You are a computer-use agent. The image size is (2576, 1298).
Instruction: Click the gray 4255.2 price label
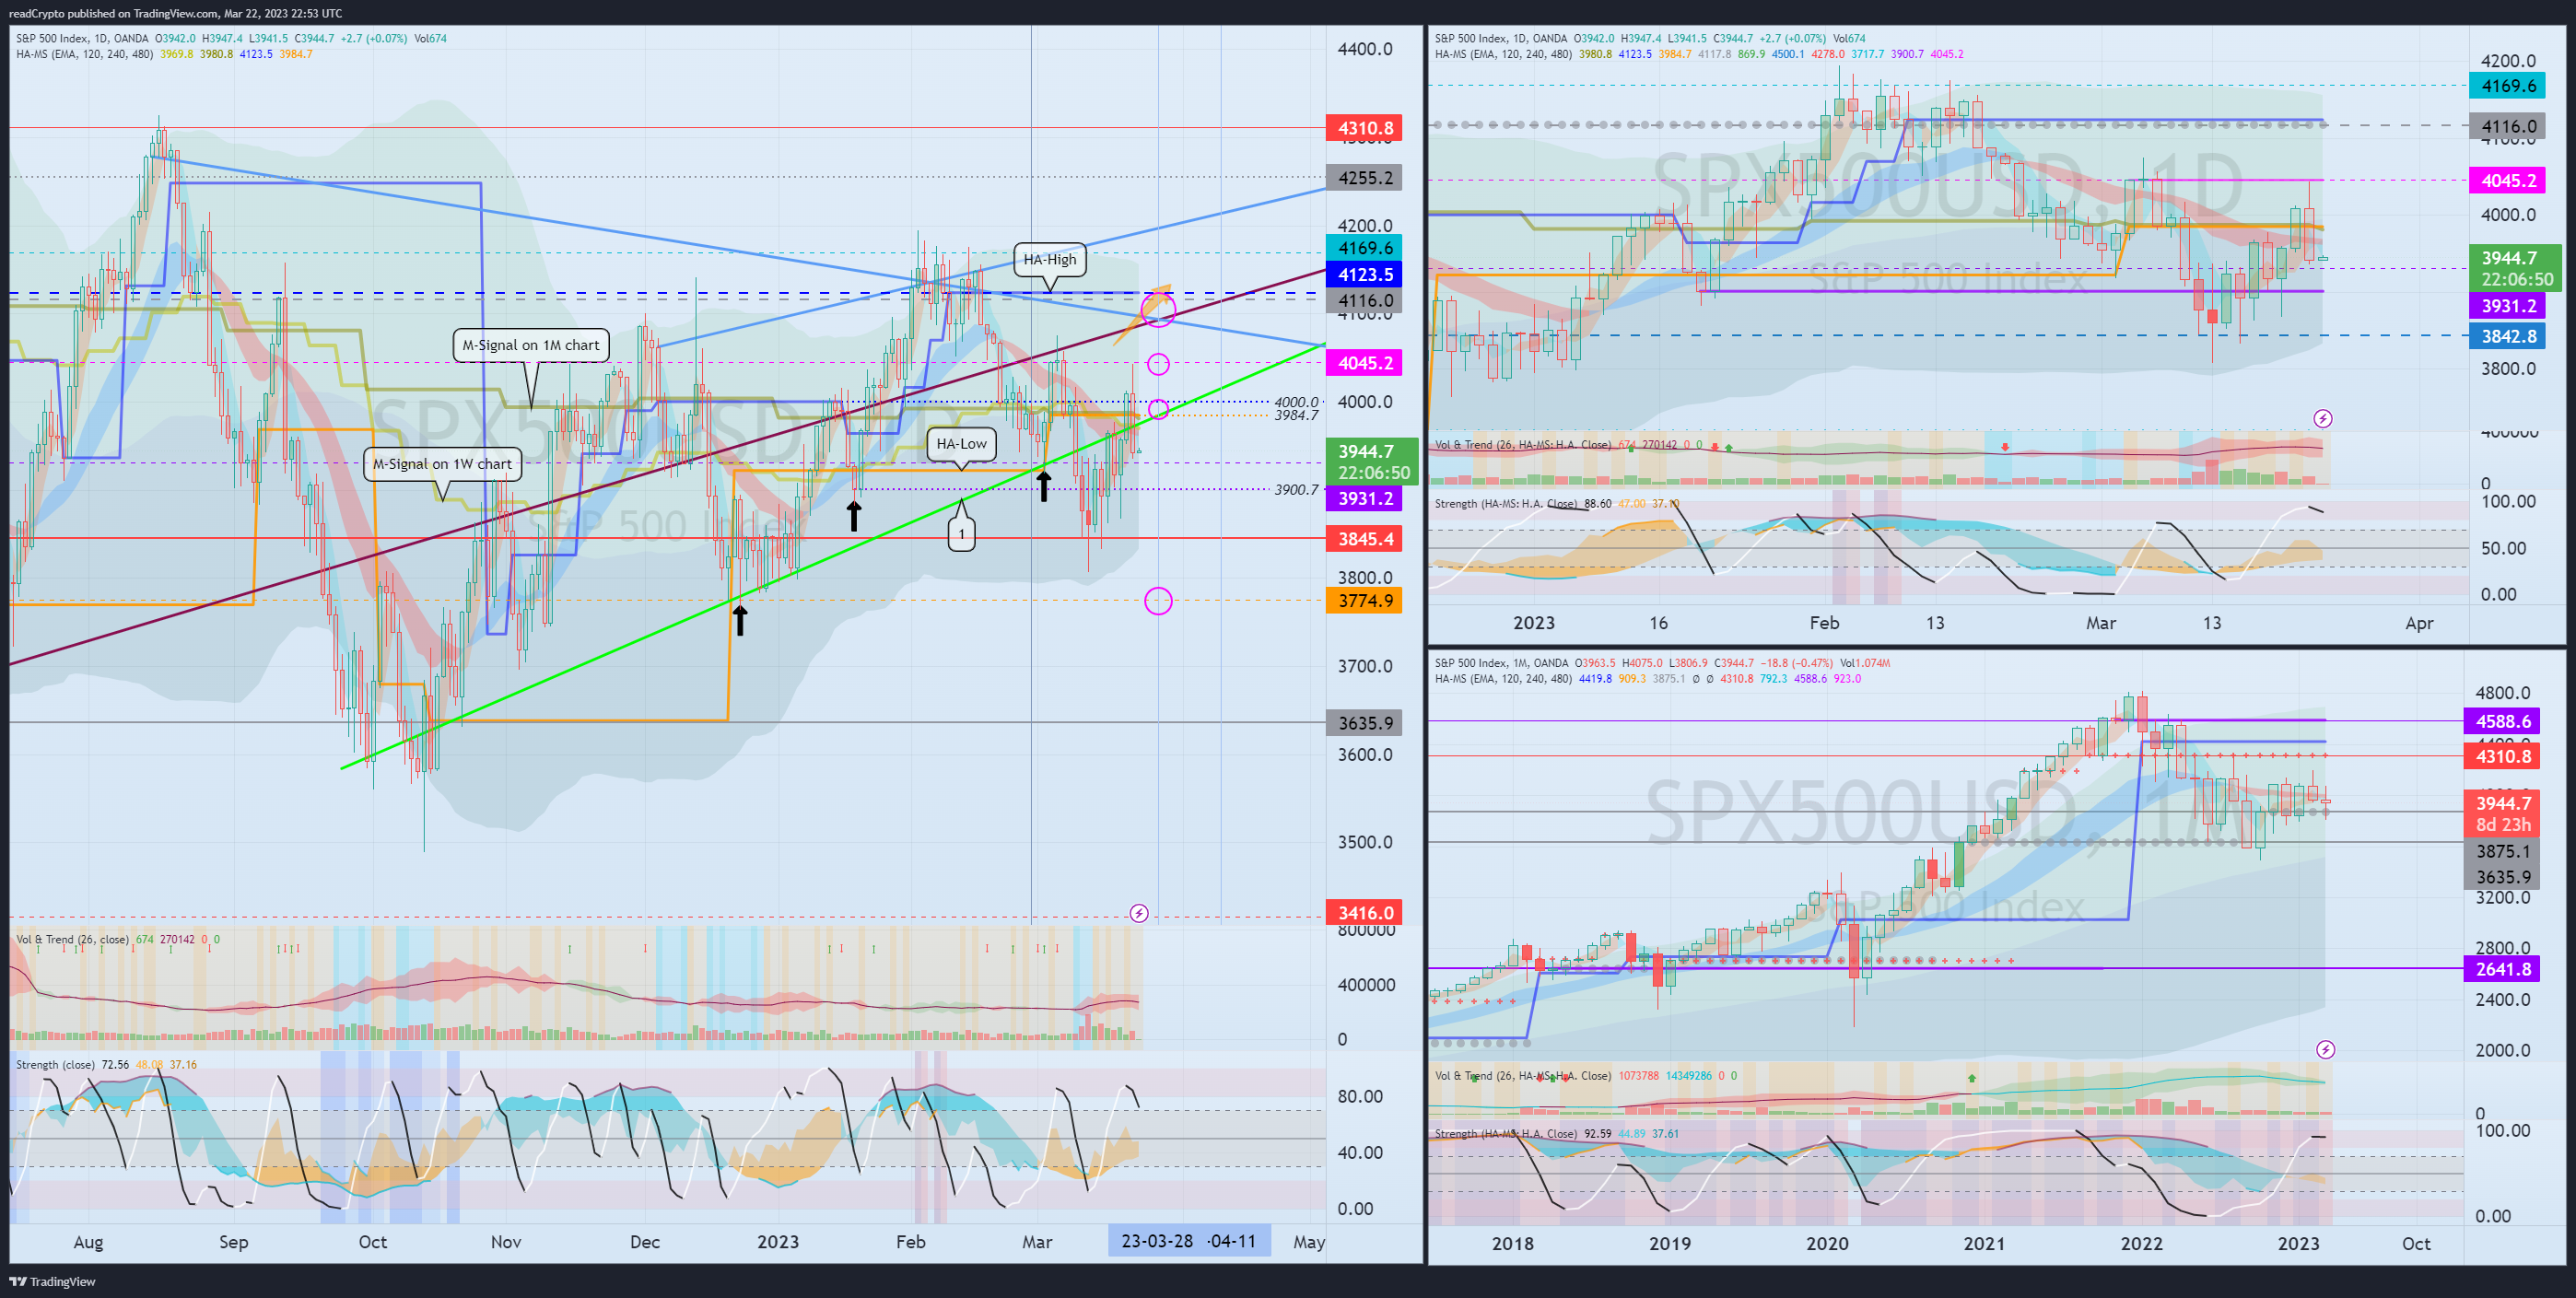pyautogui.click(x=1364, y=178)
